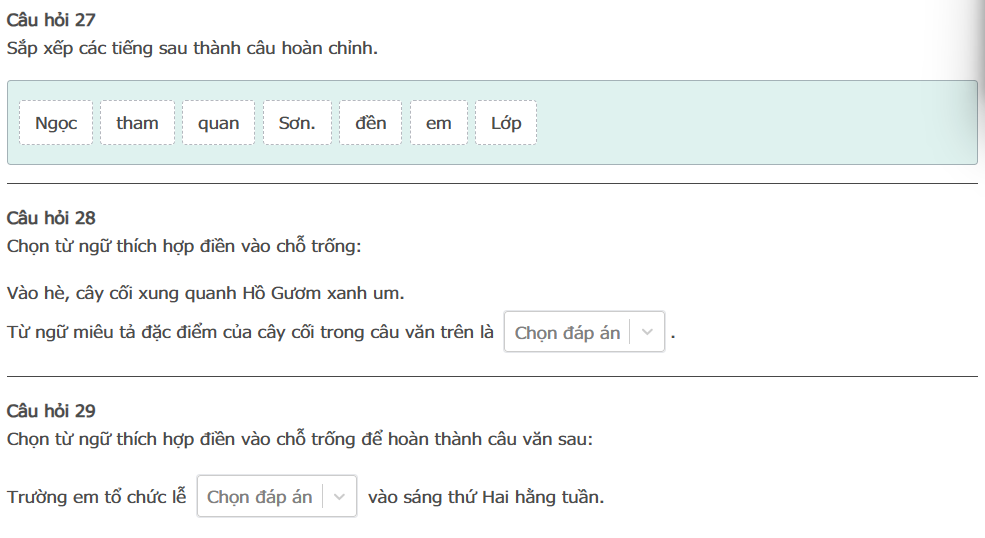Click the text "Trường em tổ chức lễ"
This screenshot has height=538, width=985.
point(96,497)
